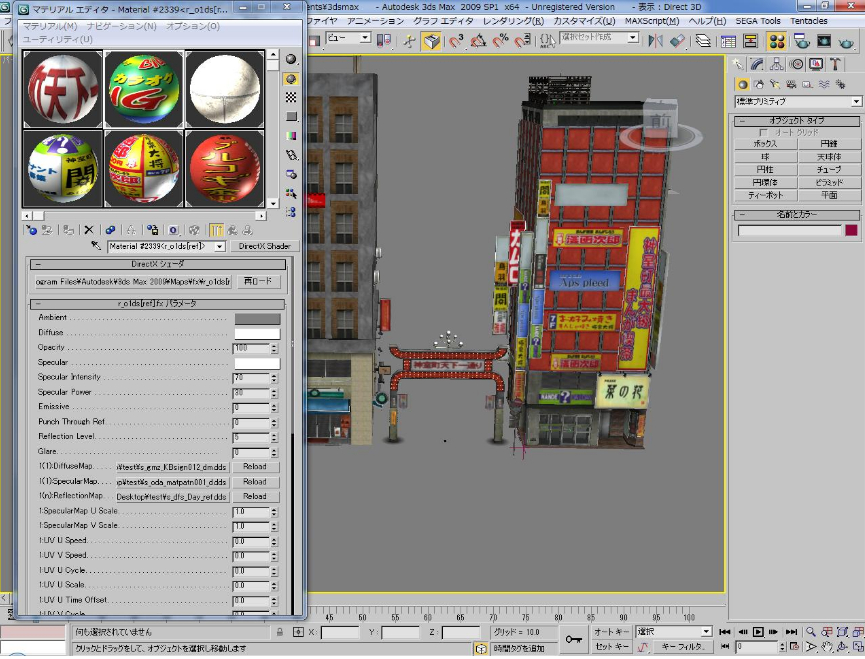
Task: Toggle オートキー auto key mode
Action: tap(611, 632)
